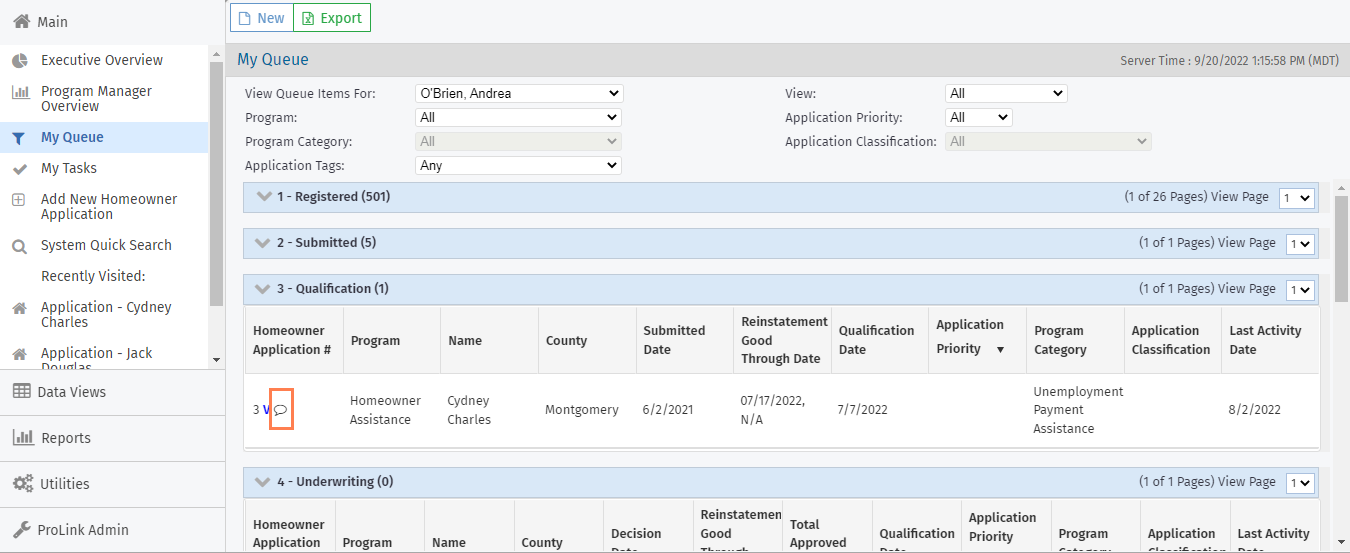The height and width of the screenshot is (553, 1350).
Task: Click the Export button
Action: pyautogui.click(x=332, y=18)
